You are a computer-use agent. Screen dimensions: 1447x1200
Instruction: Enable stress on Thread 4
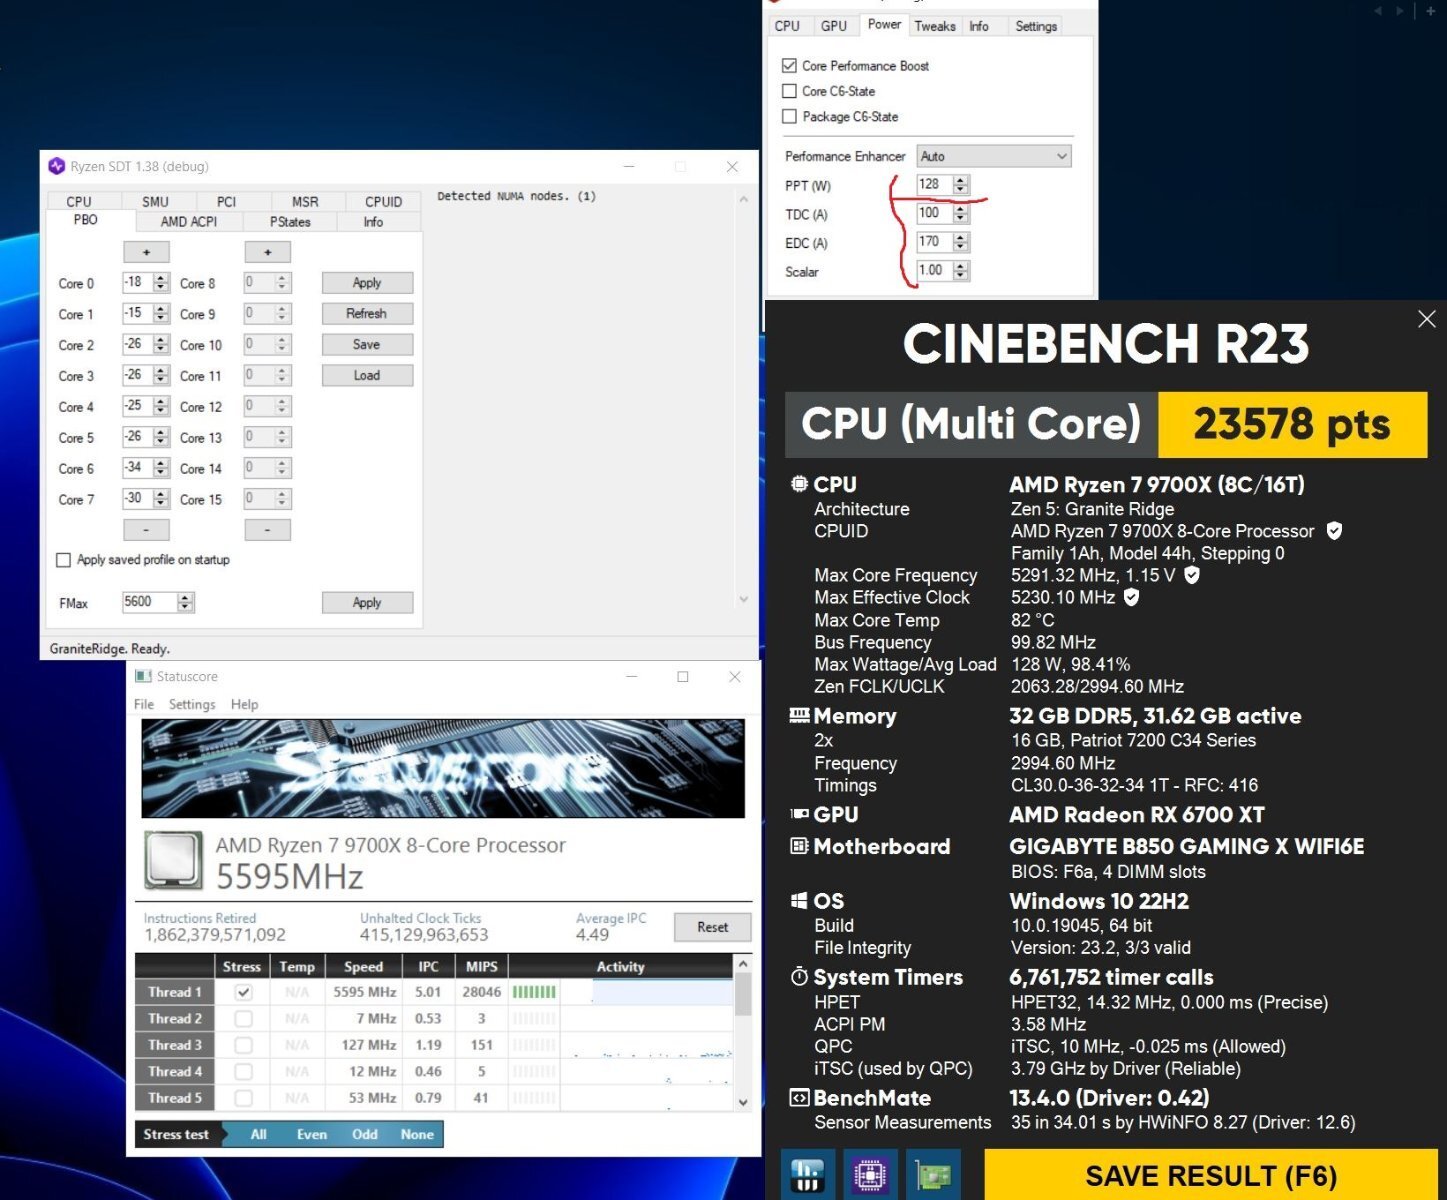coord(243,1071)
